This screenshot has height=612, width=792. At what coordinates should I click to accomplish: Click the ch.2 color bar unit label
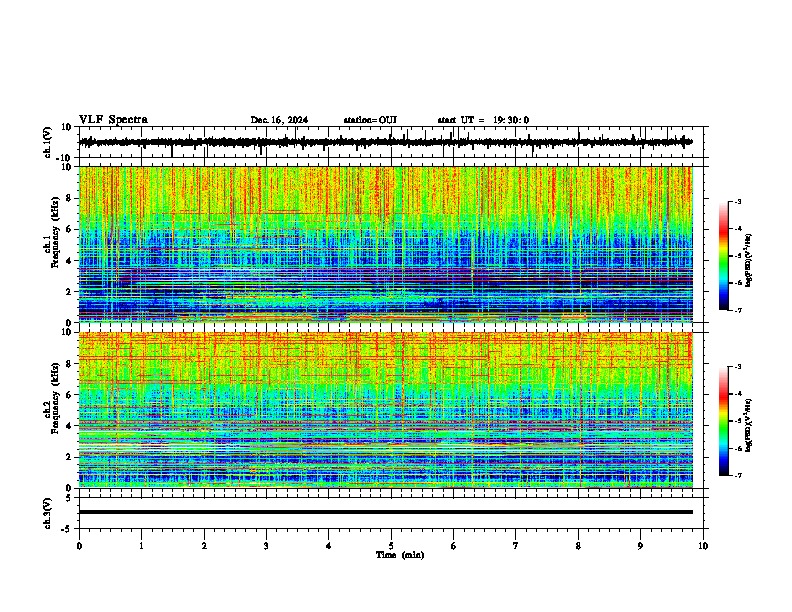tap(749, 425)
